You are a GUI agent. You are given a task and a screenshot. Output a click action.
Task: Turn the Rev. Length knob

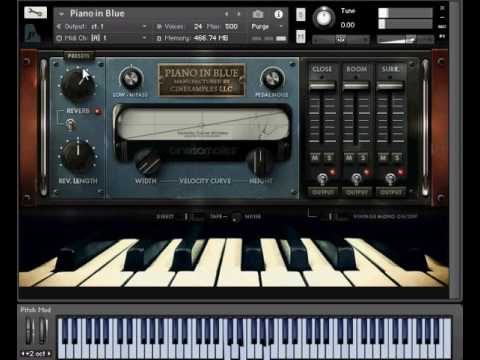coord(77,155)
